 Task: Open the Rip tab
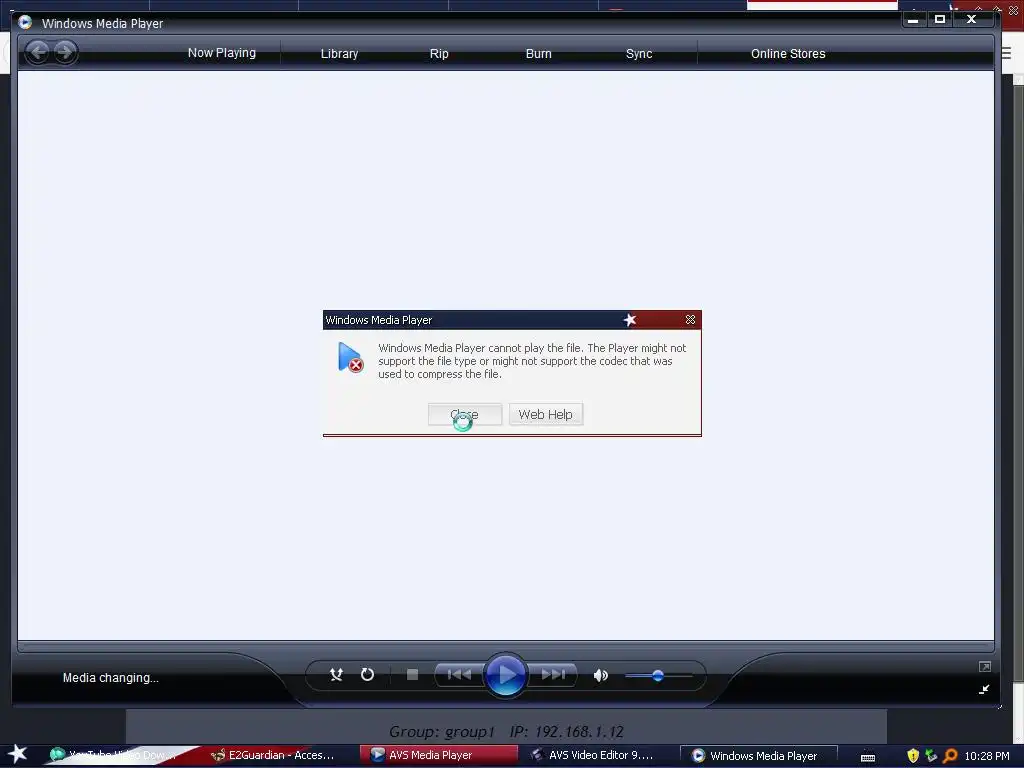pos(439,54)
